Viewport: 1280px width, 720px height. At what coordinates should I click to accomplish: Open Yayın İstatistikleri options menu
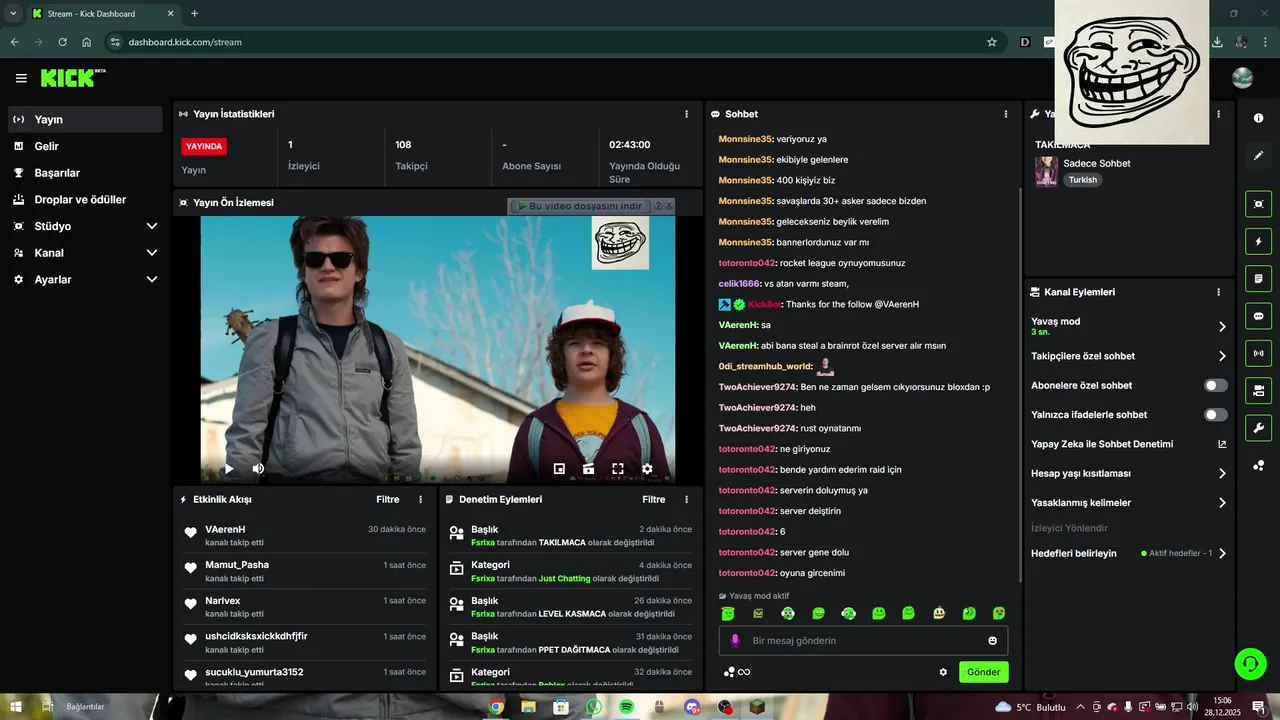click(x=686, y=114)
